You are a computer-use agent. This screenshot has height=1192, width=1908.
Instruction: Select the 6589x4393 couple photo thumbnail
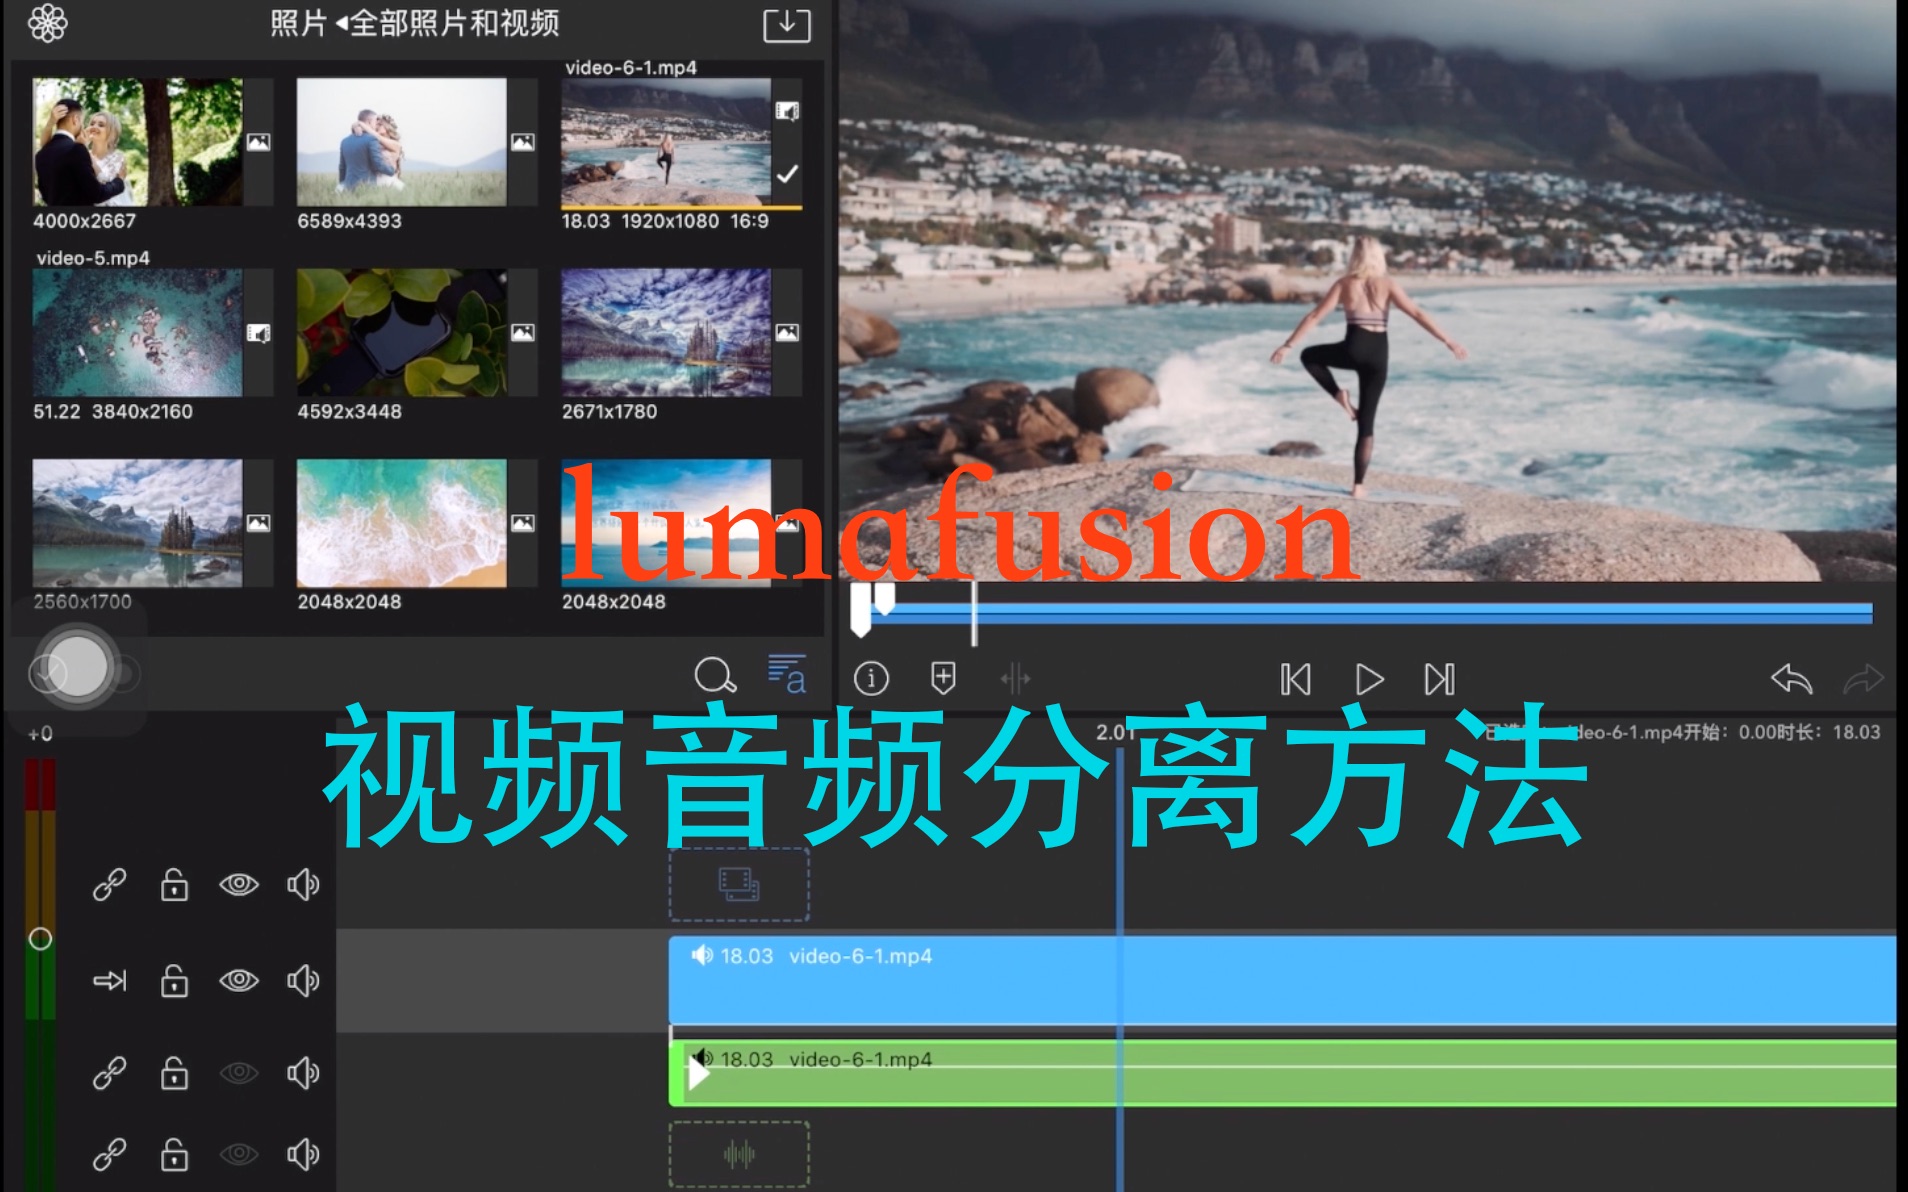[x=401, y=142]
